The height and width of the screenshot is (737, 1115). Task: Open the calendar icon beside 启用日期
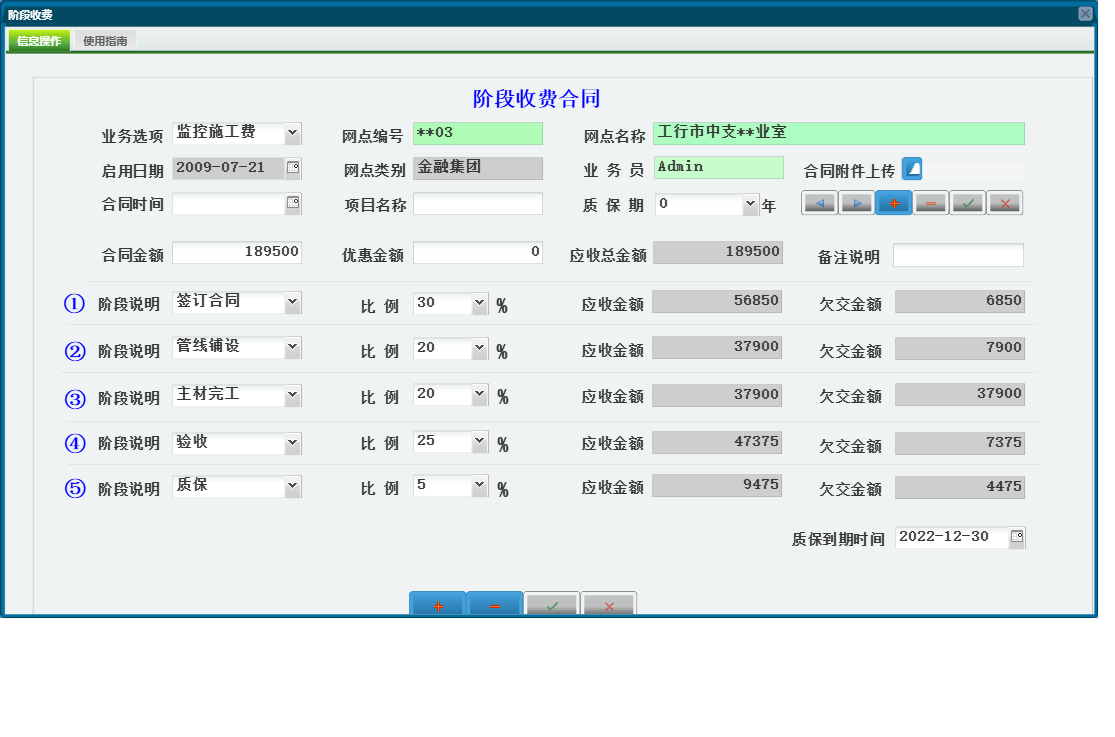(x=295, y=168)
